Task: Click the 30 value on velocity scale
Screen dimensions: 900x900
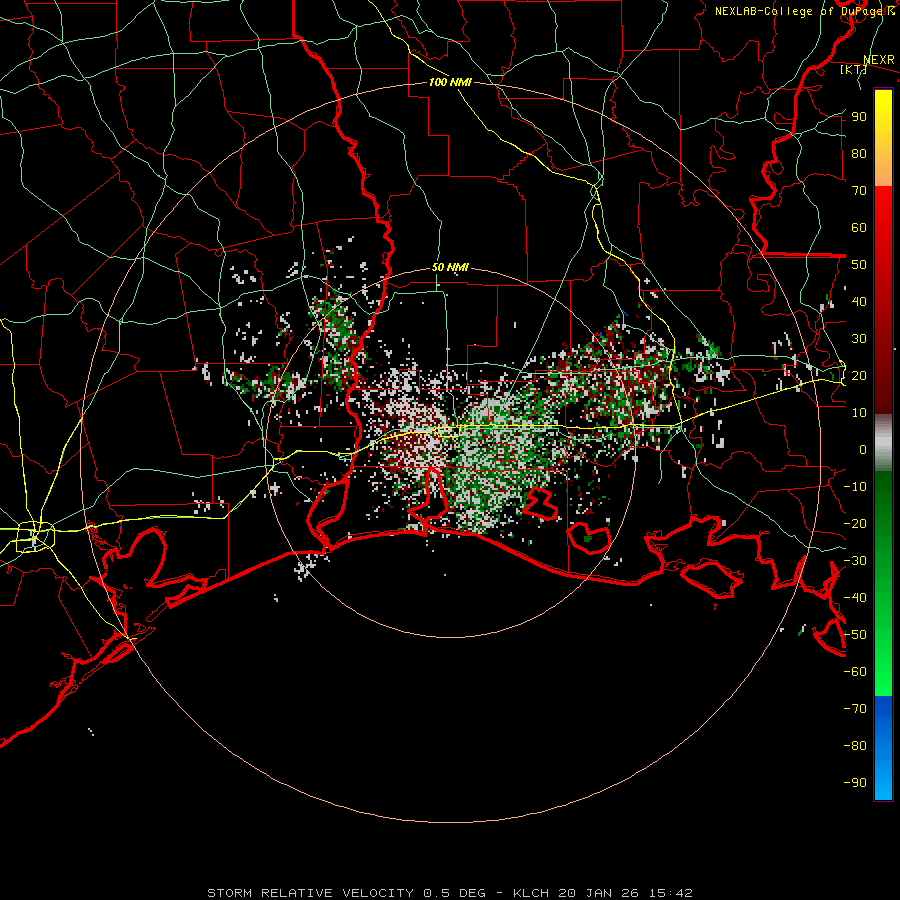Action: pos(859,339)
